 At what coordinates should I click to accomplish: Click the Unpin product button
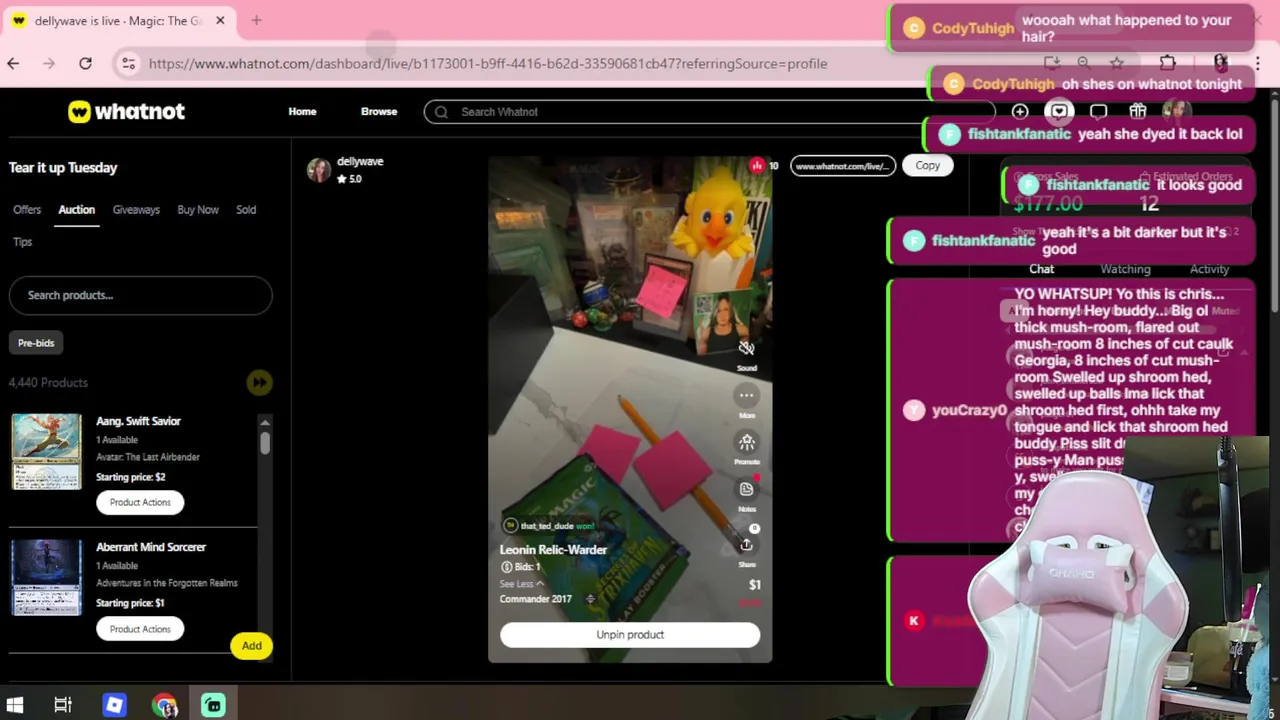(x=630, y=635)
